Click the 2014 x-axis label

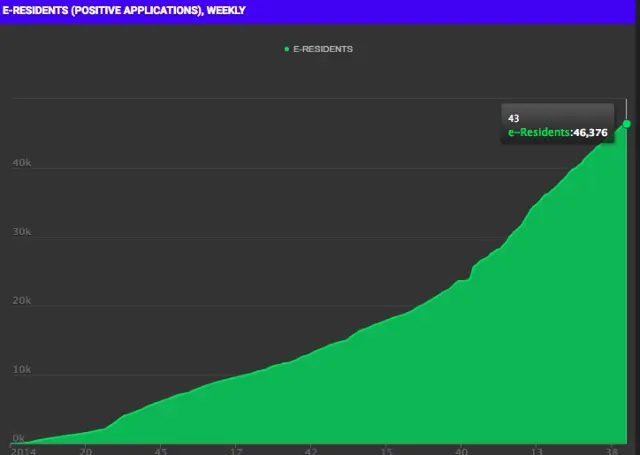[22, 450]
